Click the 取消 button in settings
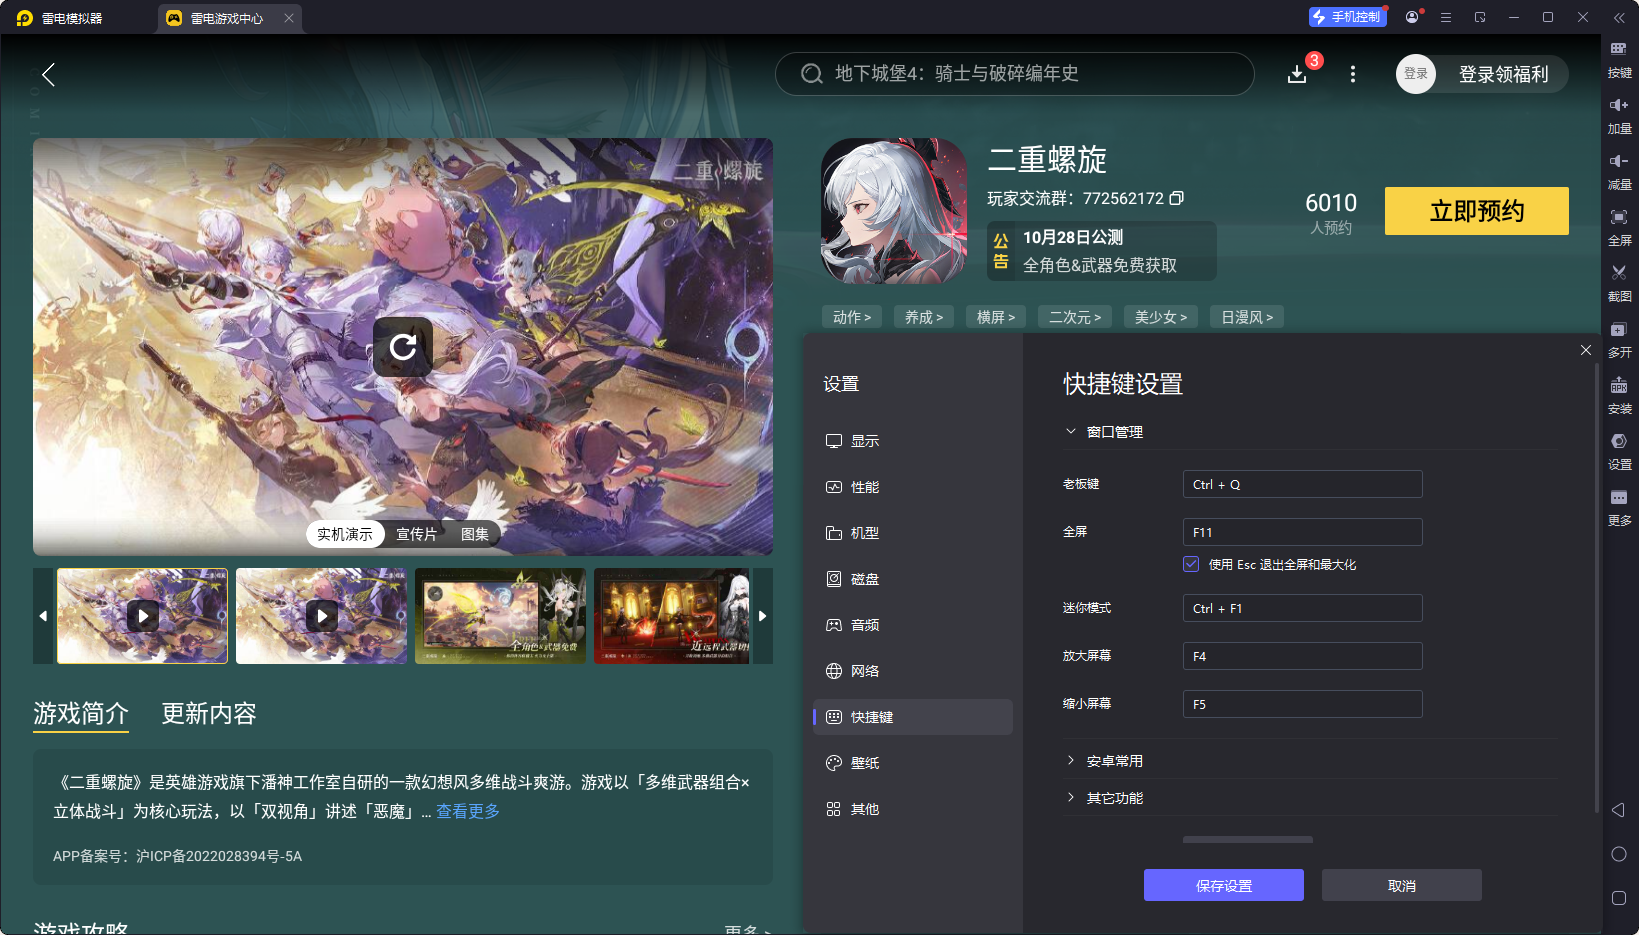1639x935 pixels. [x=1402, y=885]
